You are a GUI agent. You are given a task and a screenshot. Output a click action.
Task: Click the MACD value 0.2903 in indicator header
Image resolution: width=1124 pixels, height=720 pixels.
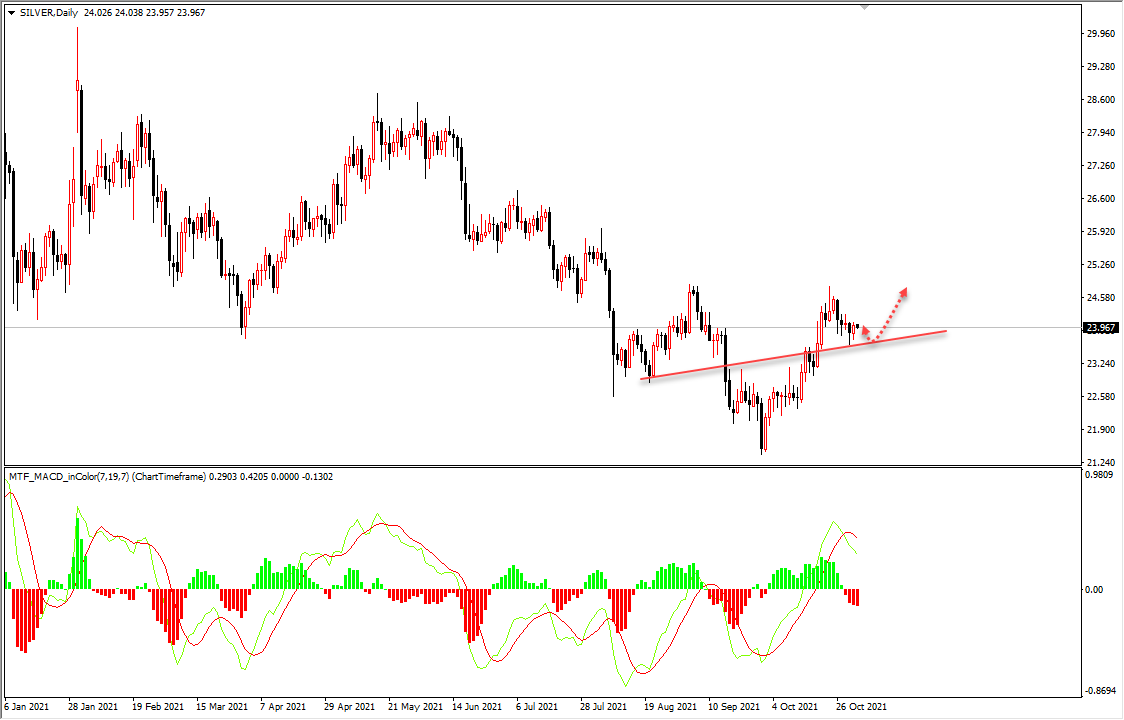tap(224, 476)
